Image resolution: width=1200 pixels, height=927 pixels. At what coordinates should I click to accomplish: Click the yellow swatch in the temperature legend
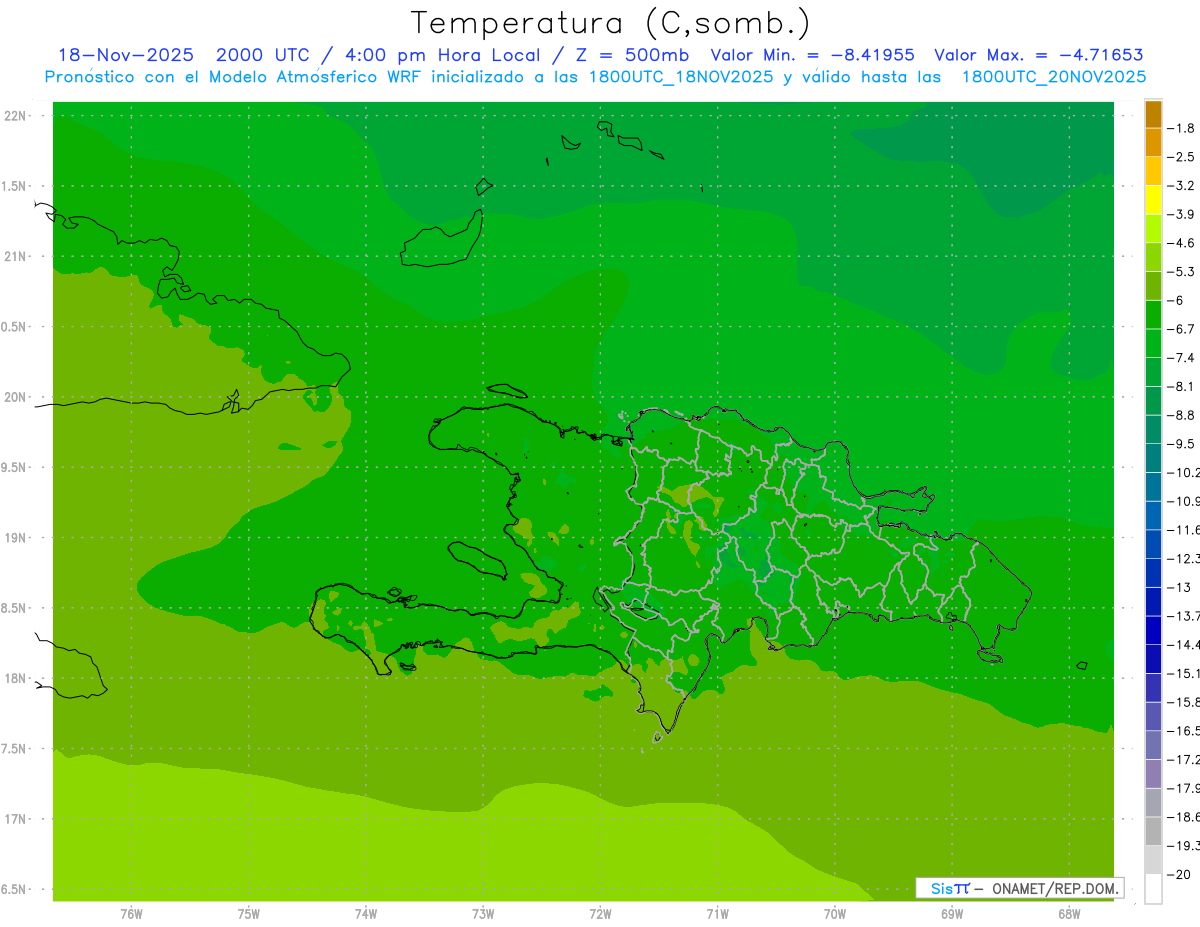1153,200
